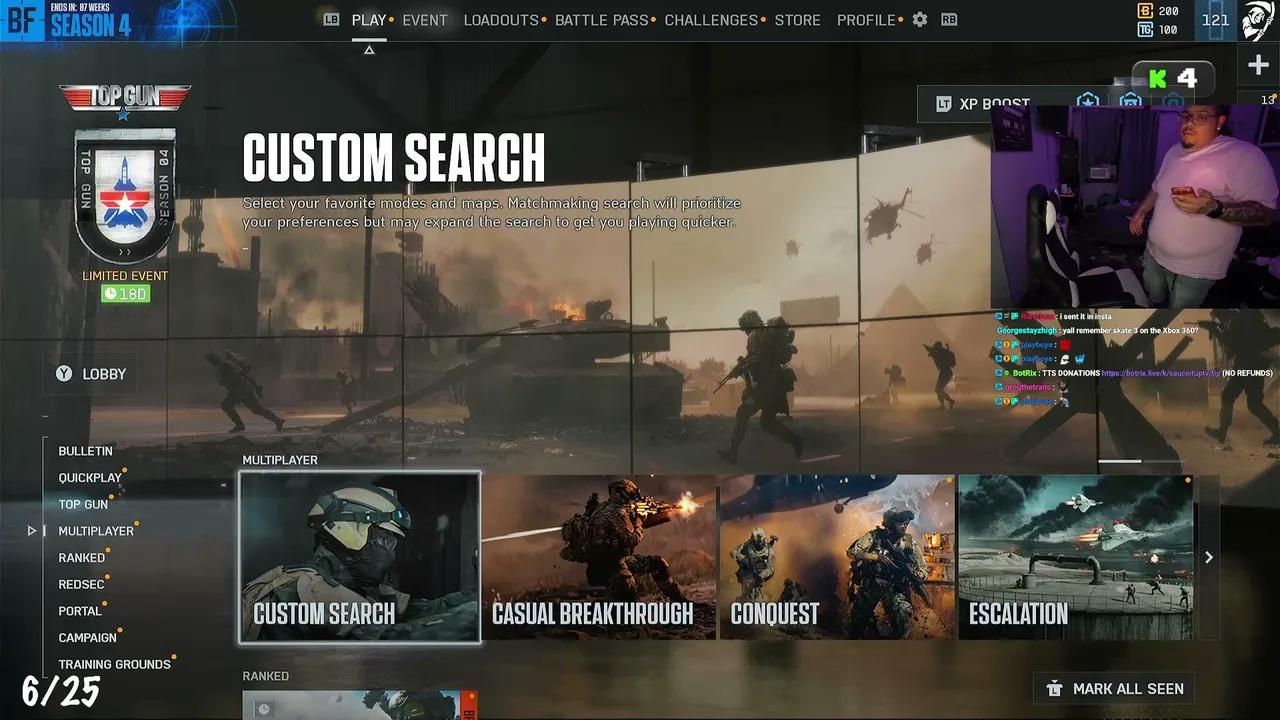Click the MARK ALL SEEN button
Viewport: 1280px width, 720px height.
(x=1114, y=689)
